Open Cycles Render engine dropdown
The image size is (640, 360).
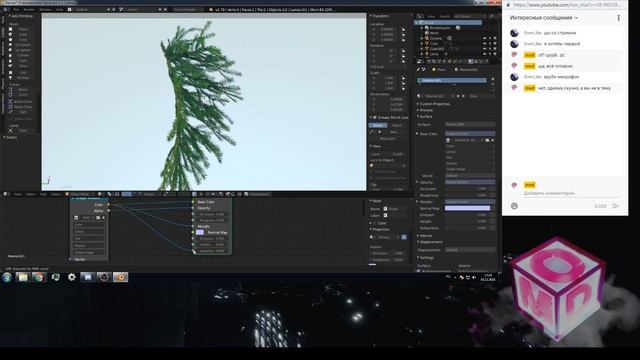point(188,9)
